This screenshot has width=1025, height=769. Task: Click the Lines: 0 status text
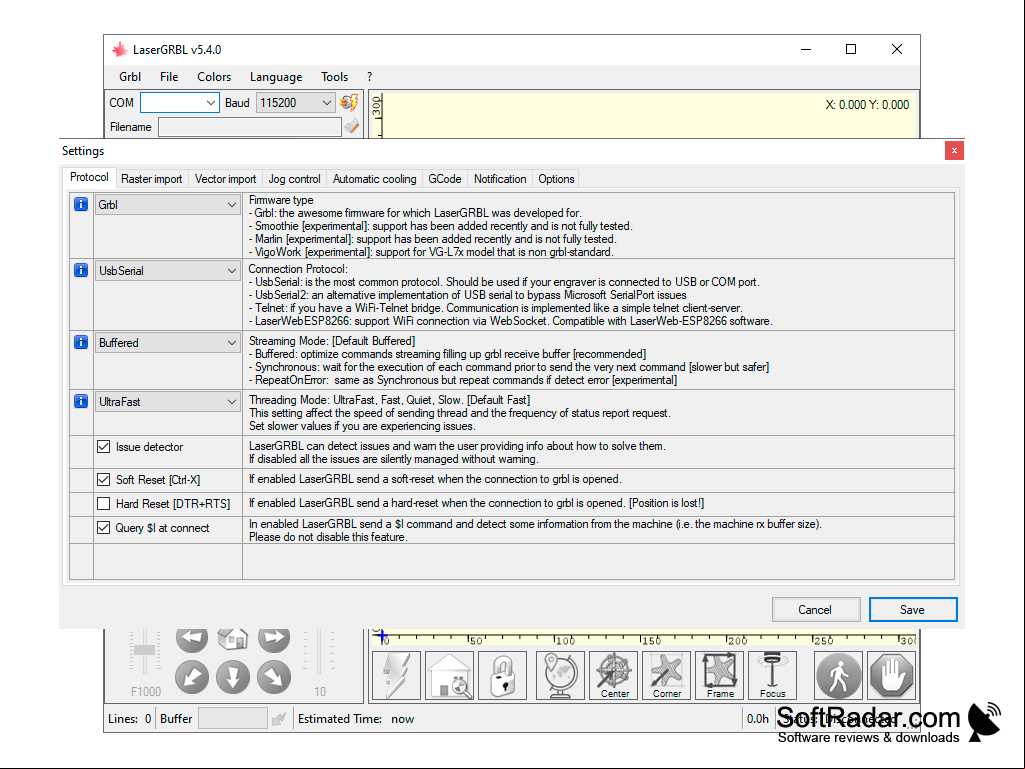129,719
